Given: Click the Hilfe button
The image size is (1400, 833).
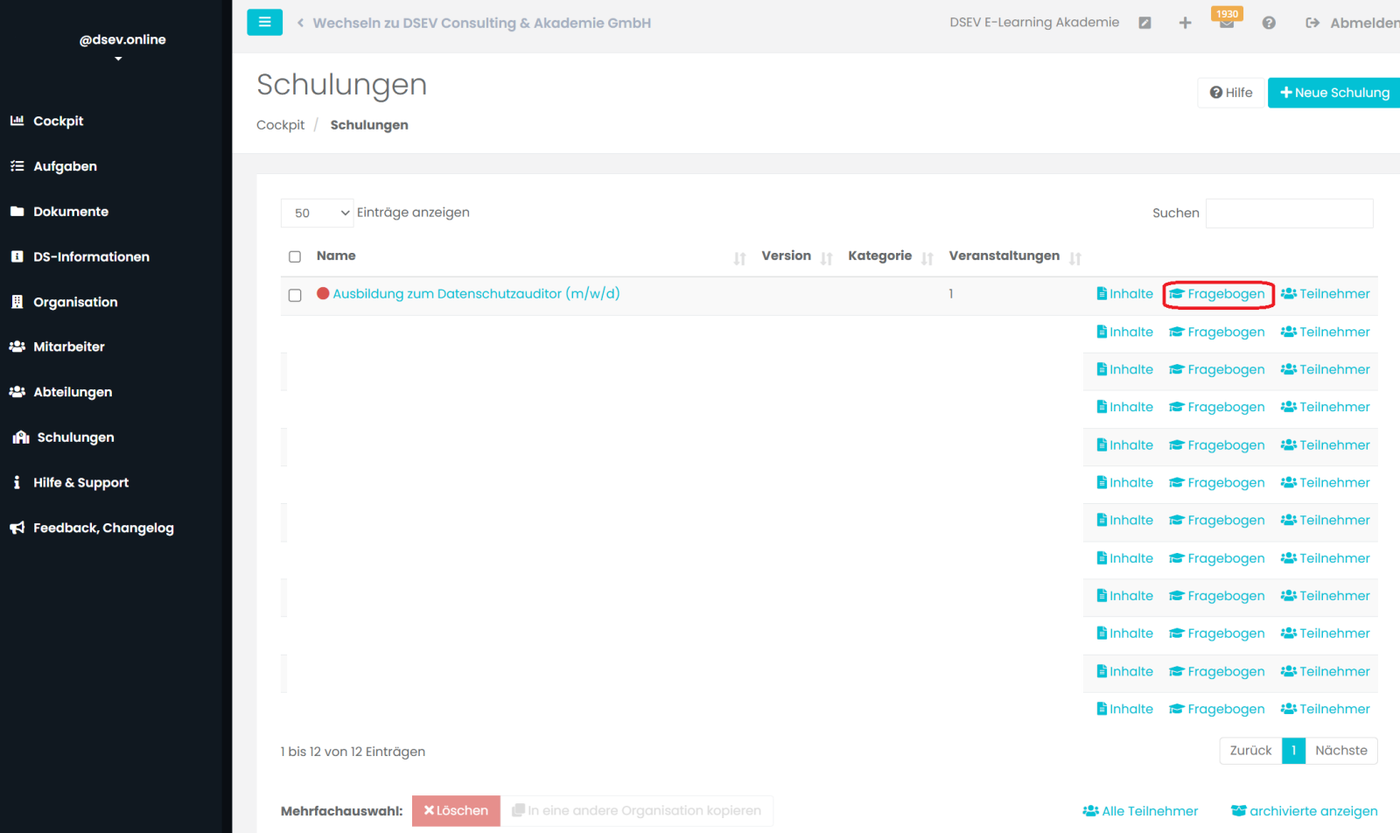Looking at the screenshot, I should pyautogui.click(x=1231, y=93).
